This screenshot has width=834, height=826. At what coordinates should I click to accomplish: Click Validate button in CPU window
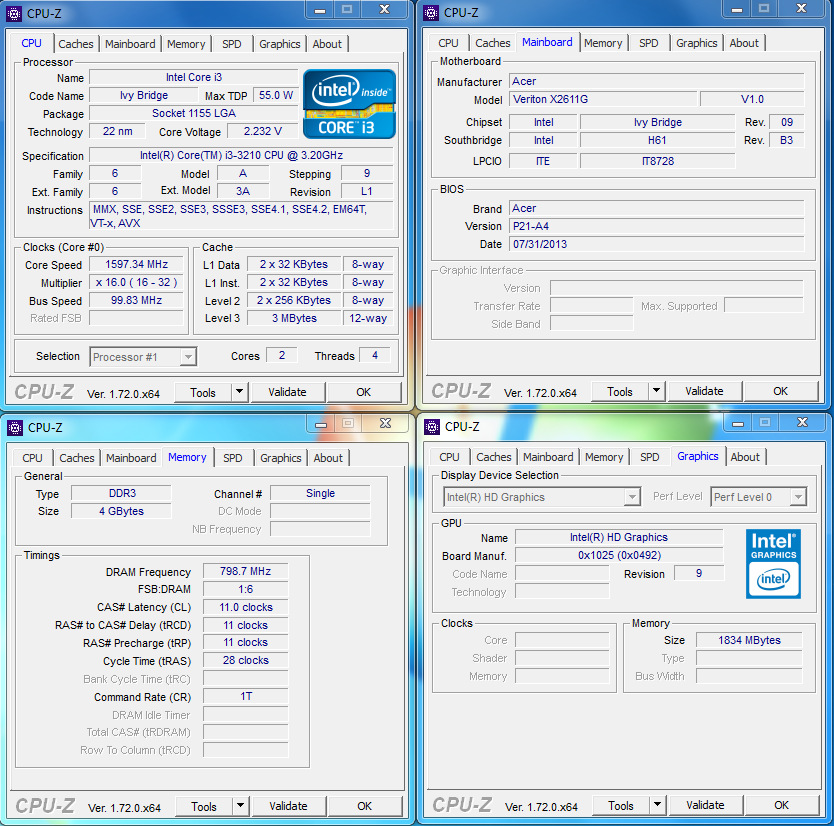coord(287,392)
